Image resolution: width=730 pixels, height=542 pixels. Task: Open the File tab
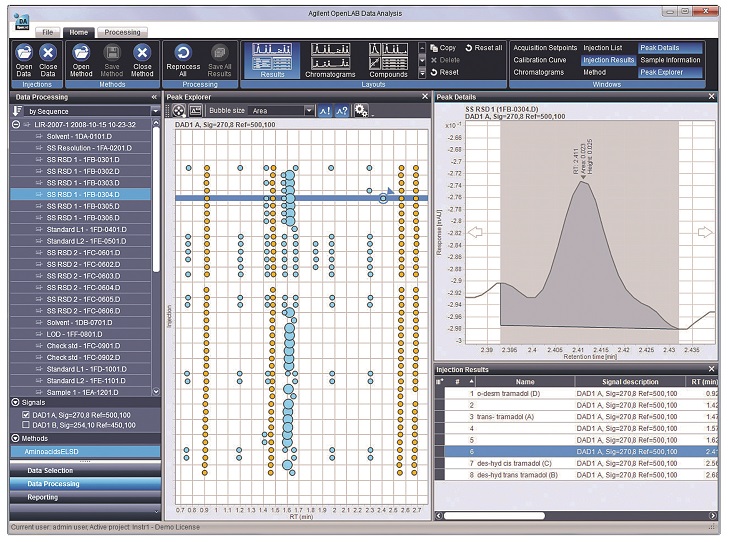point(47,32)
